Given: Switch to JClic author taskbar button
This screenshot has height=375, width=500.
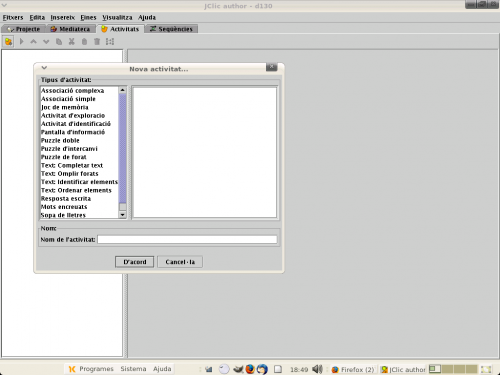Looking at the screenshot, I should 403,369.
